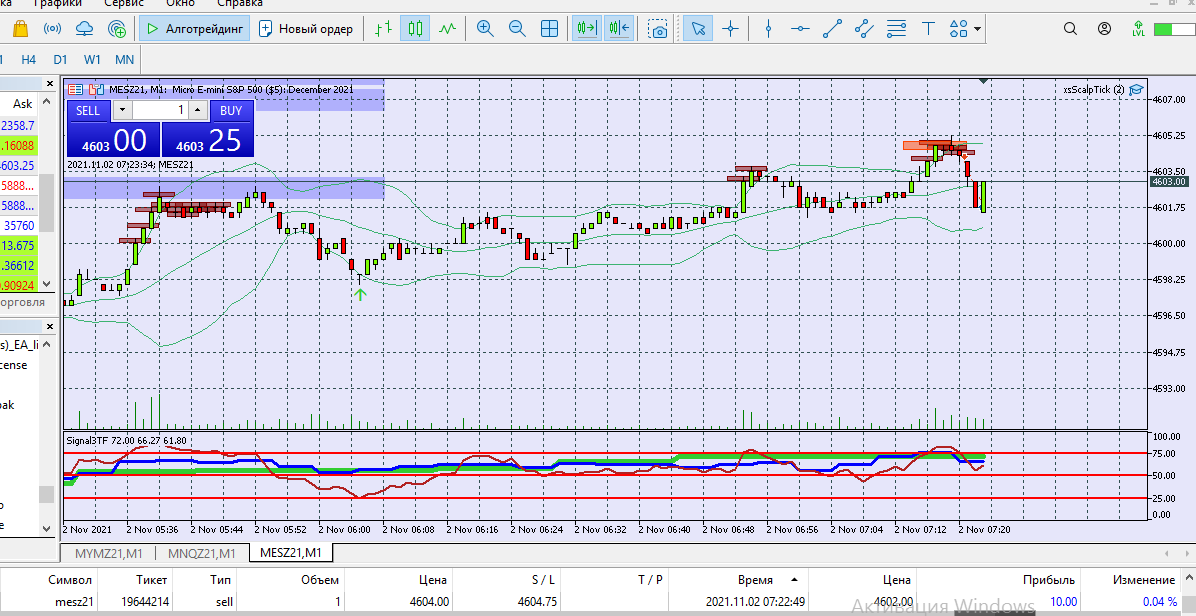The image size is (1196, 616).
Task: Select the crosshair tool
Action: coord(731,29)
